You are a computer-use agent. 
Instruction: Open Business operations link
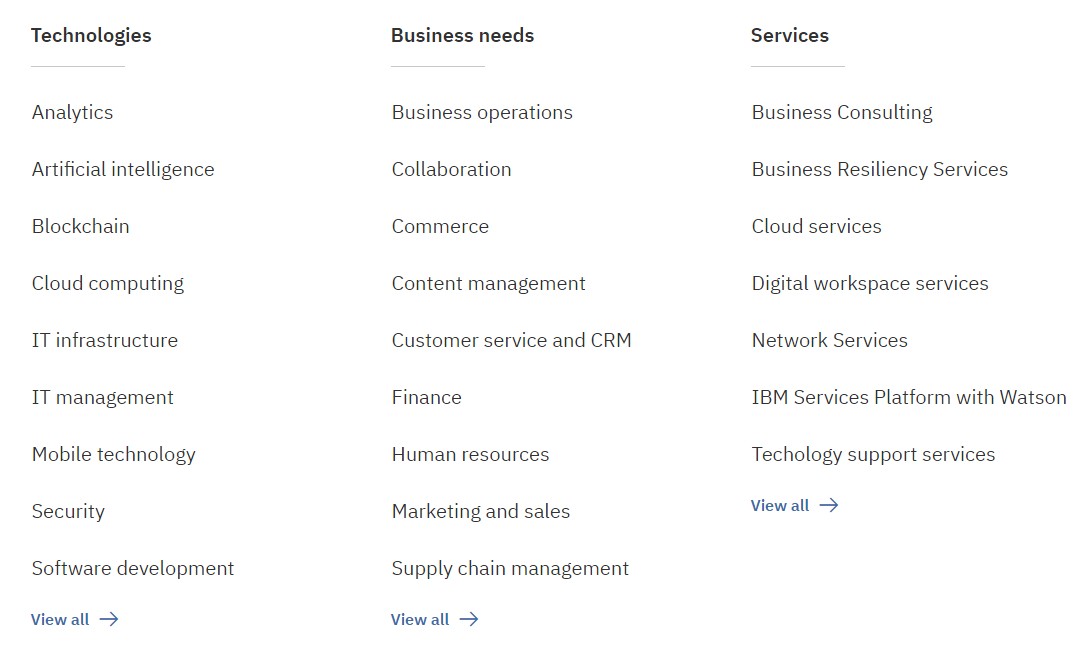(482, 112)
